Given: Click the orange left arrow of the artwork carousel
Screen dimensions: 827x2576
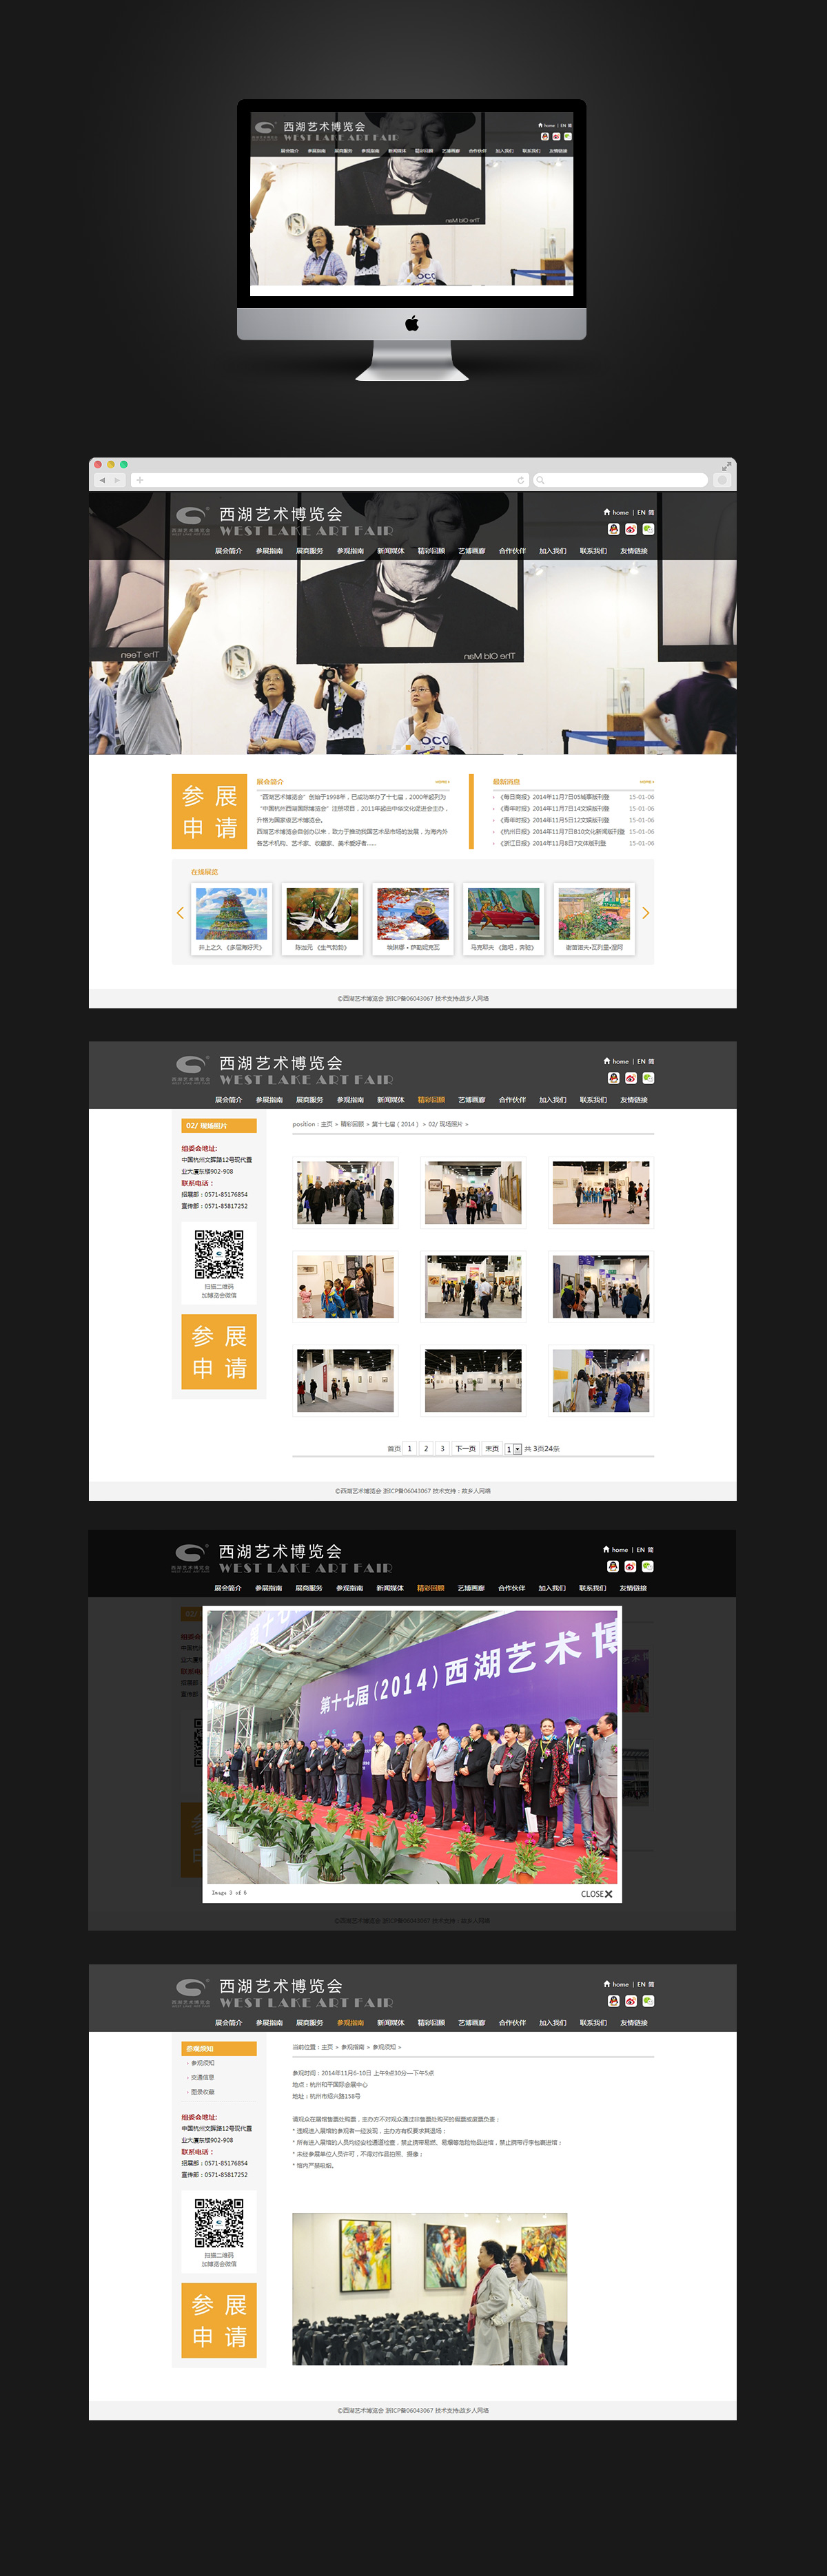Looking at the screenshot, I should [180, 913].
